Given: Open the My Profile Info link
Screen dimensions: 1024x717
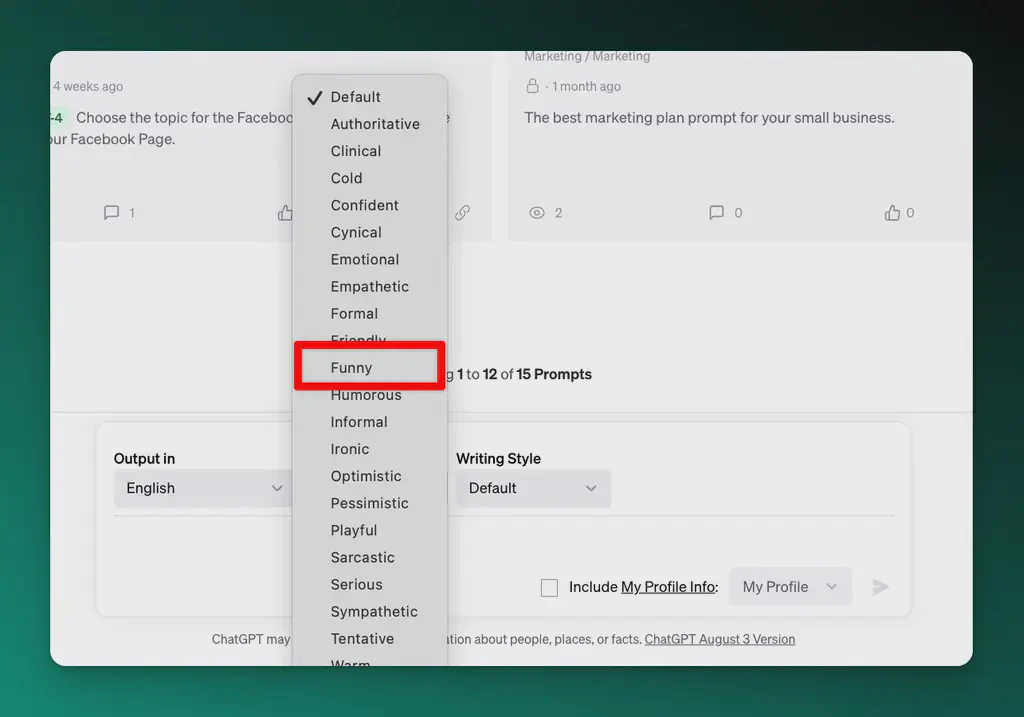Looking at the screenshot, I should pos(668,587).
